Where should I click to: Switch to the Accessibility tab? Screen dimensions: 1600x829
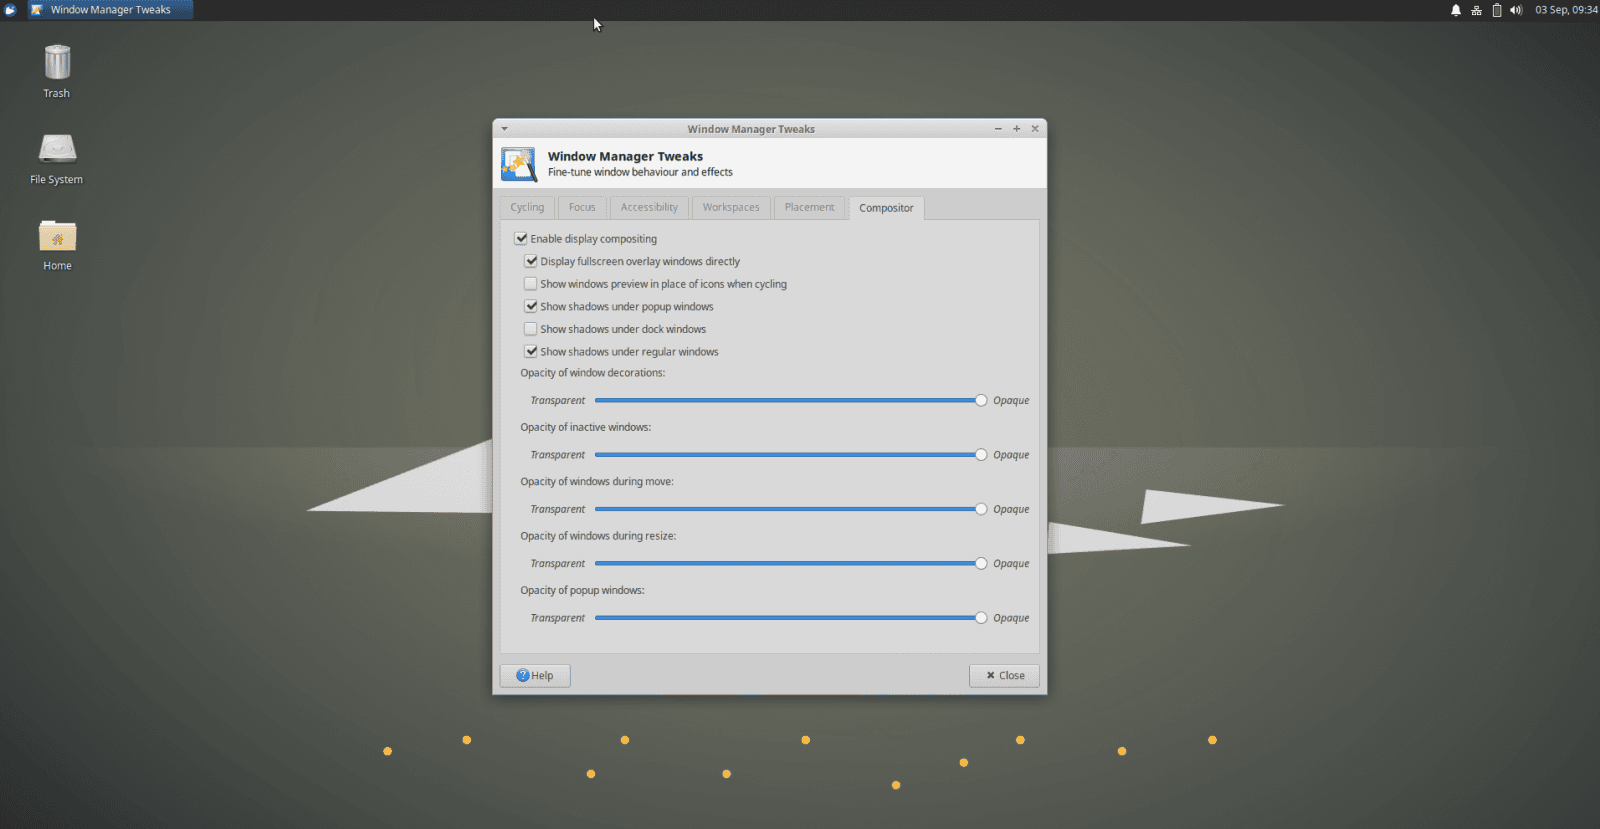pos(649,207)
